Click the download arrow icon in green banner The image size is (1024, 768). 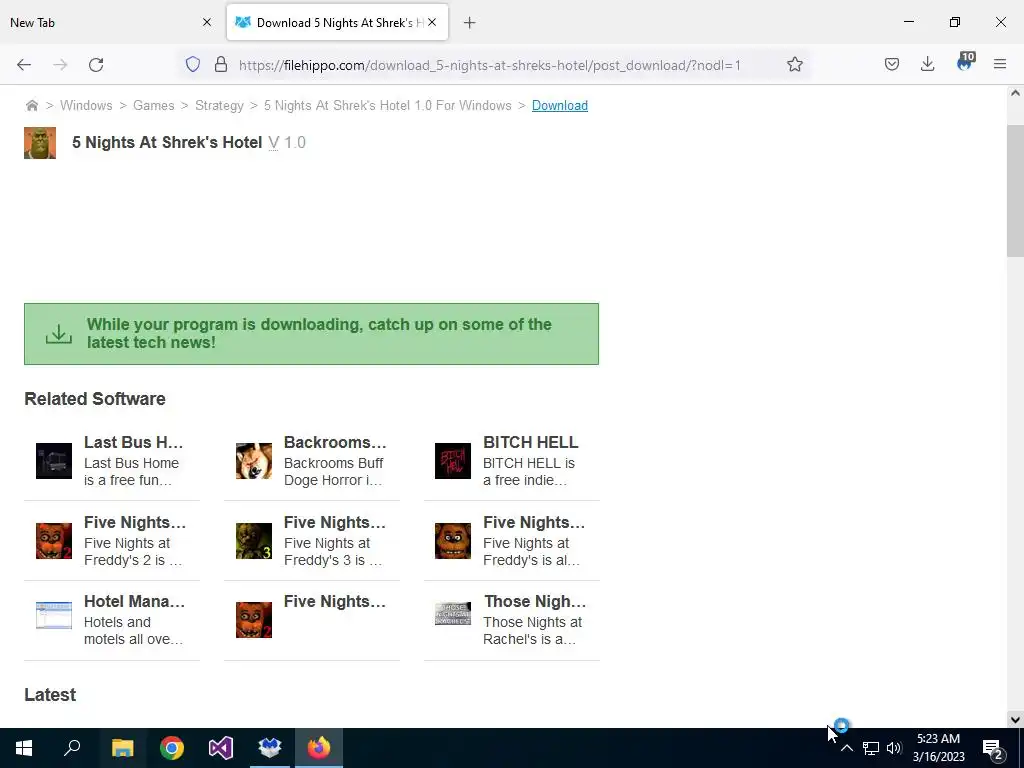[x=59, y=334]
